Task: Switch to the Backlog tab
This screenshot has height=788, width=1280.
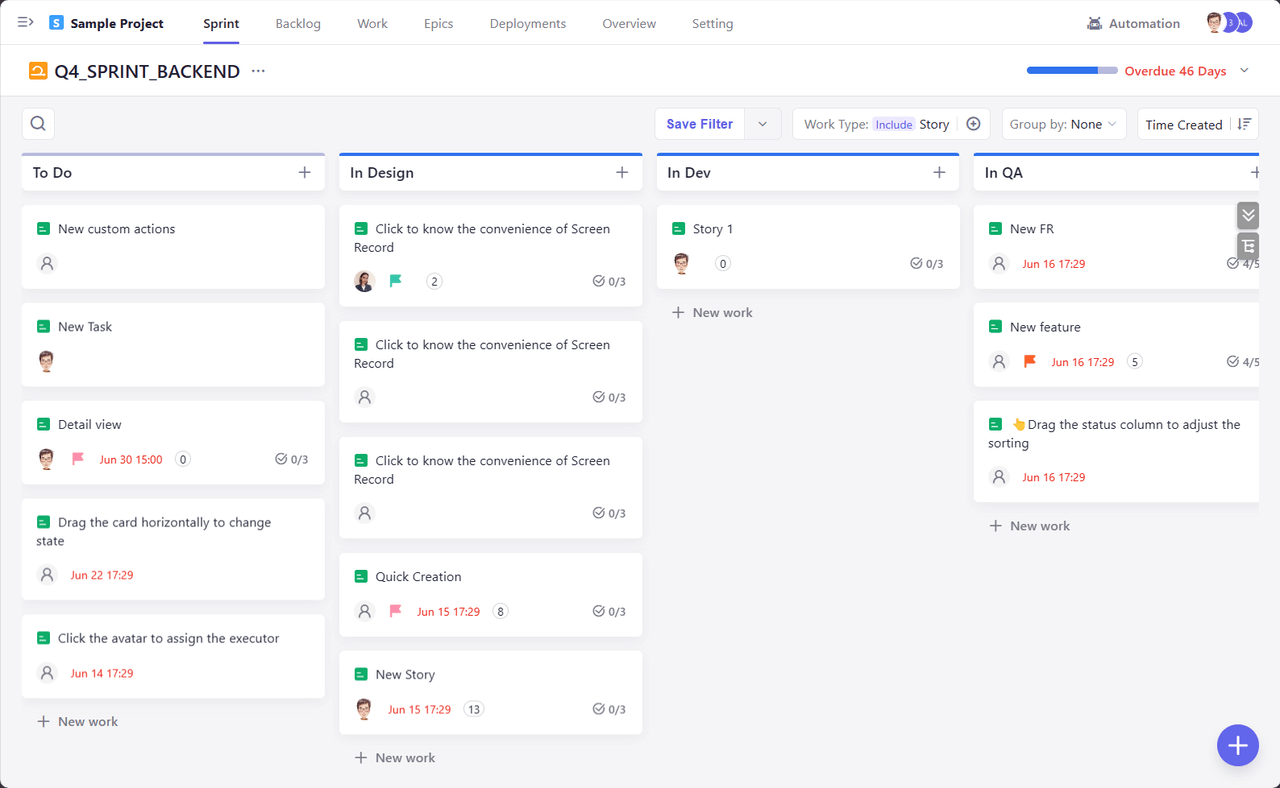Action: click(298, 22)
